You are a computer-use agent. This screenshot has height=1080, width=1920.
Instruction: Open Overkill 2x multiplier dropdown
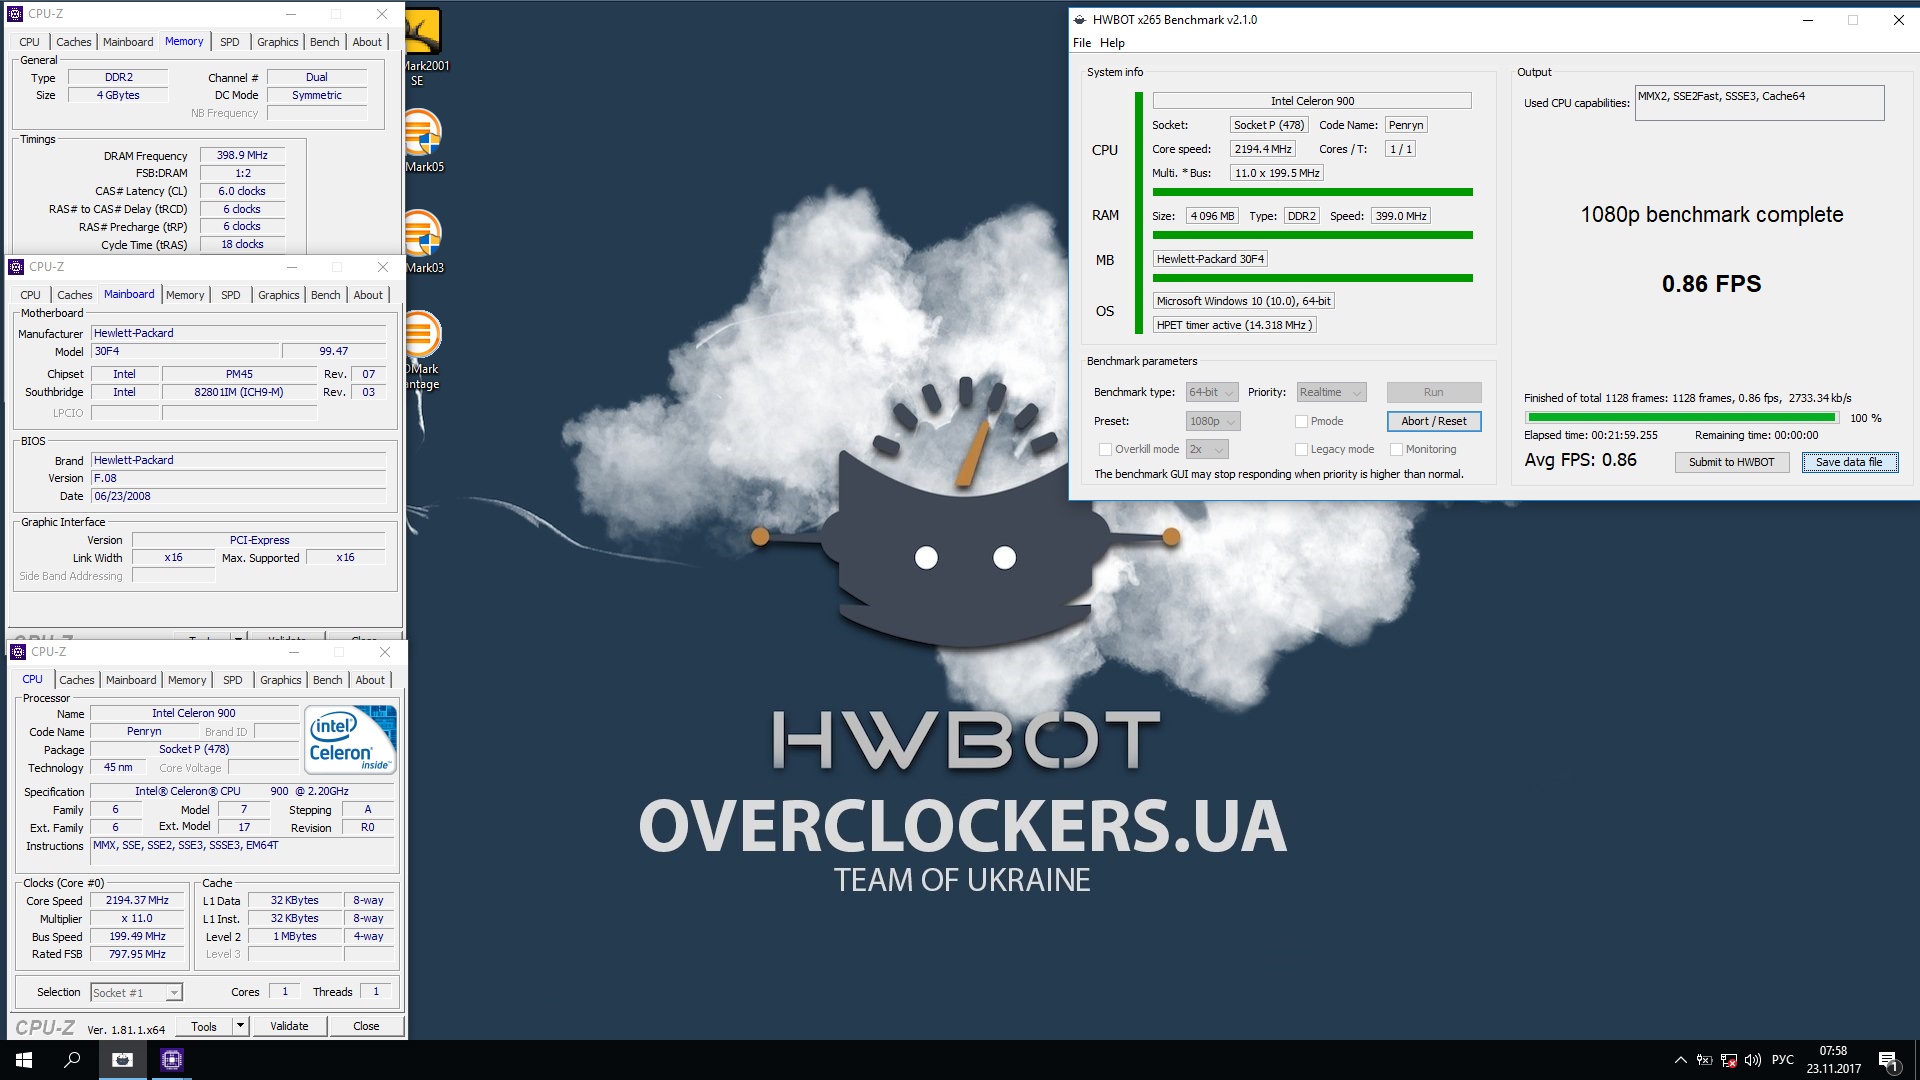pos(1207,449)
